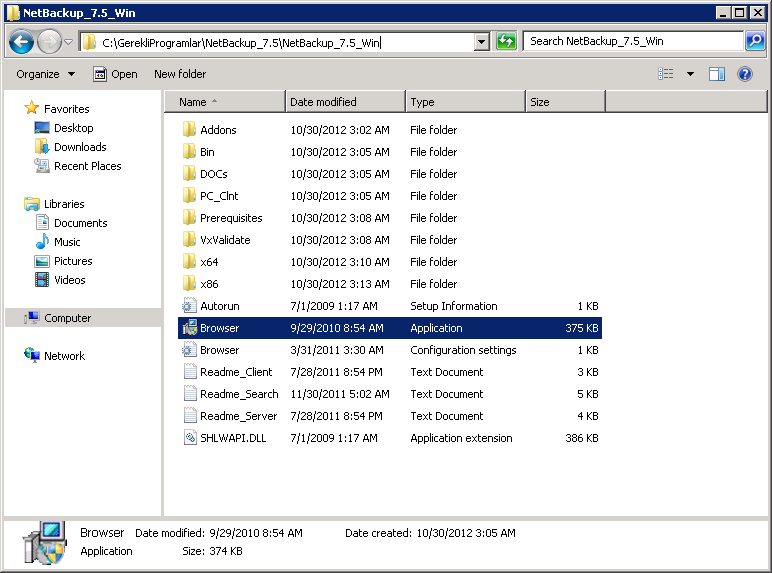
Task: Click the Search magnifier button
Action: (x=755, y=41)
